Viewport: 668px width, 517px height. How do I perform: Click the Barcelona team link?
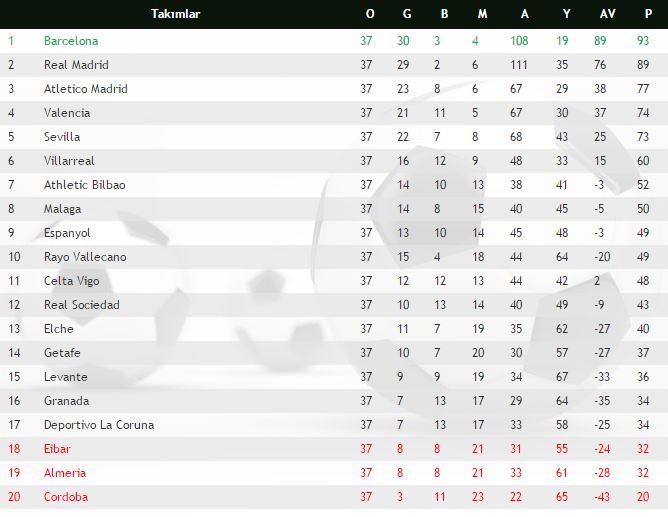coord(71,41)
